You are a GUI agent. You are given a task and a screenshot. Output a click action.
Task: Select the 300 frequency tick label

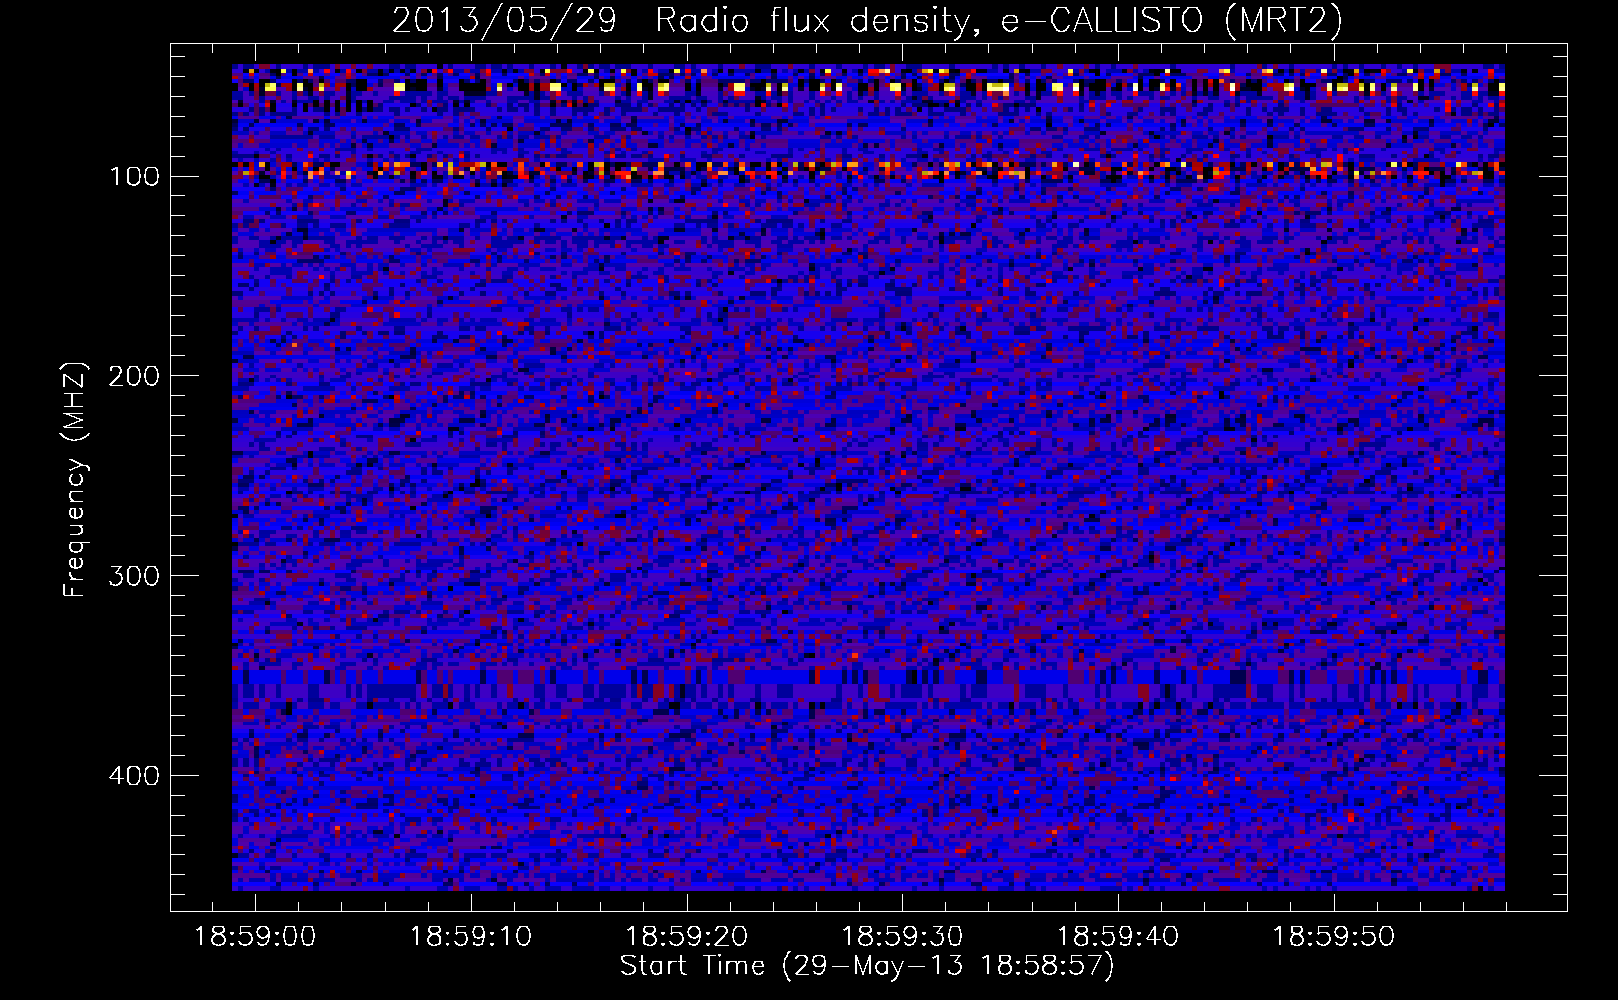click(135, 576)
